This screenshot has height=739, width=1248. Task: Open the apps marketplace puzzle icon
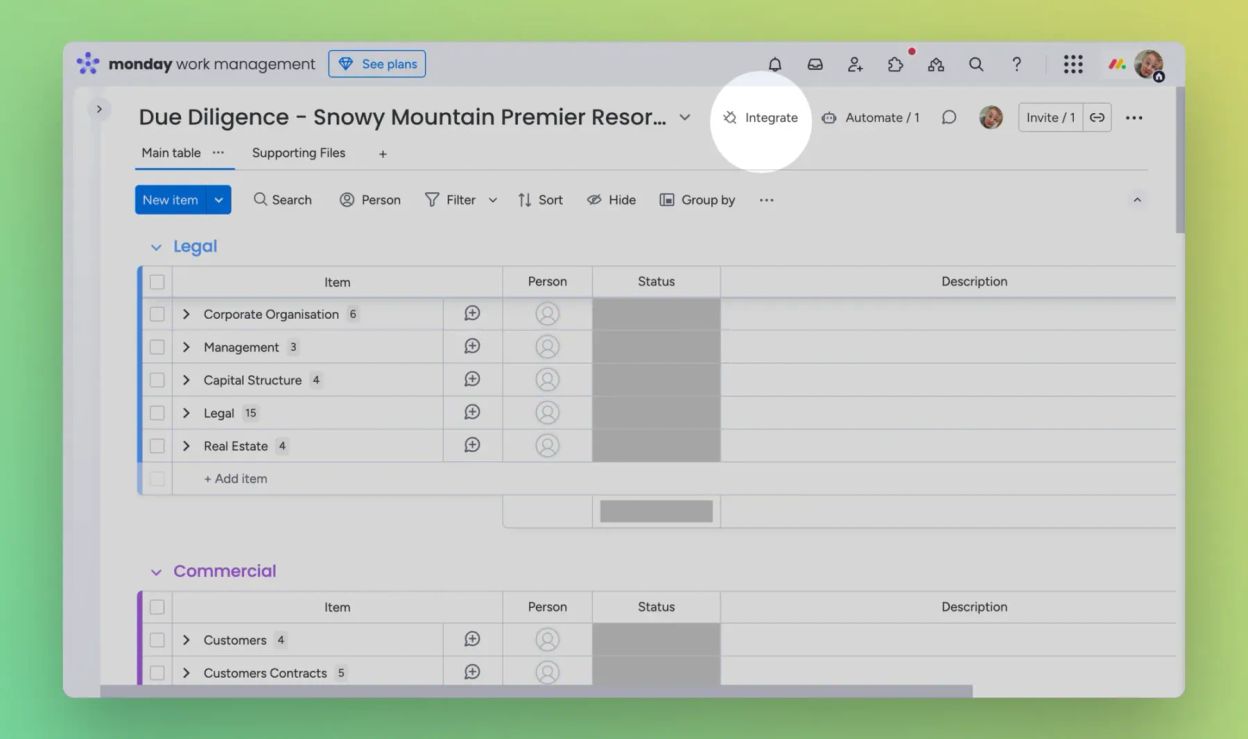coord(895,63)
